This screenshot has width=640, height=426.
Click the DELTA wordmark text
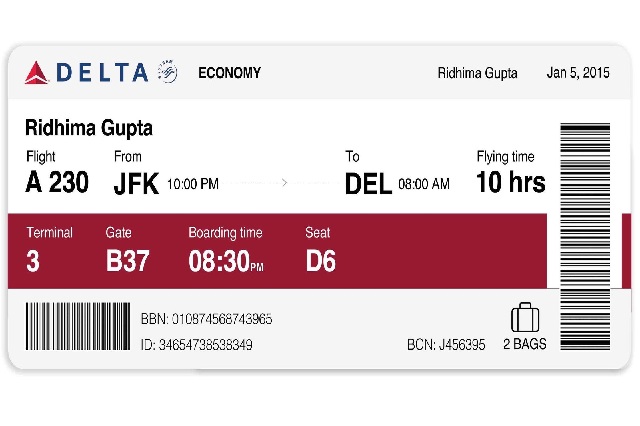click(x=102, y=73)
